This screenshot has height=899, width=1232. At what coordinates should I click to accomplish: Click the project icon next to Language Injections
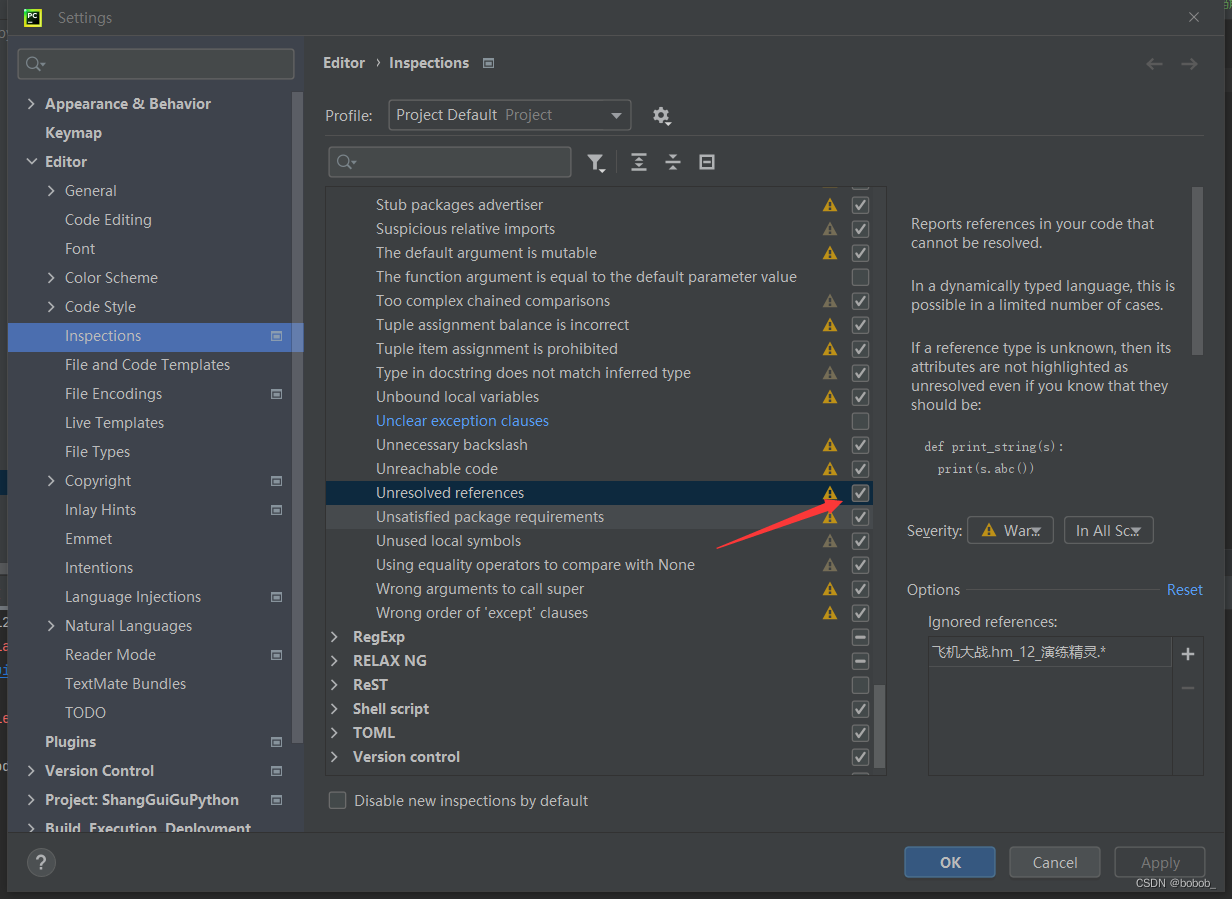pyautogui.click(x=277, y=597)
